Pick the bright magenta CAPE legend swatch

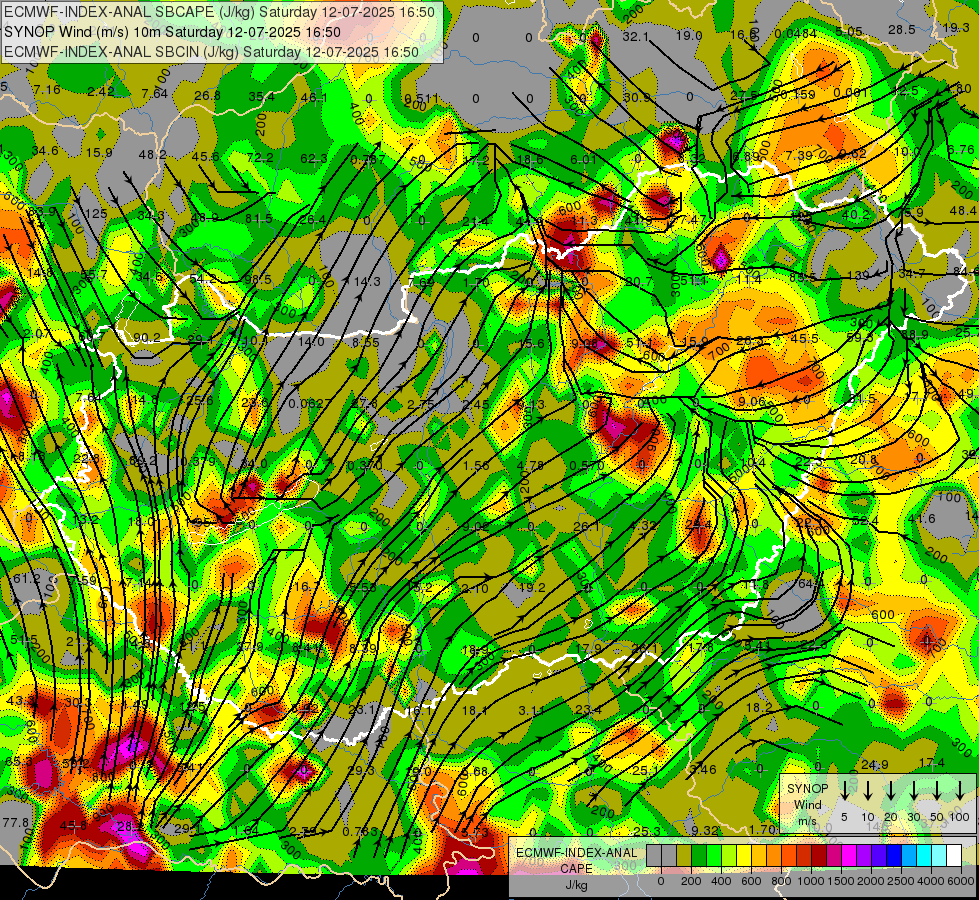coord(849,856)
